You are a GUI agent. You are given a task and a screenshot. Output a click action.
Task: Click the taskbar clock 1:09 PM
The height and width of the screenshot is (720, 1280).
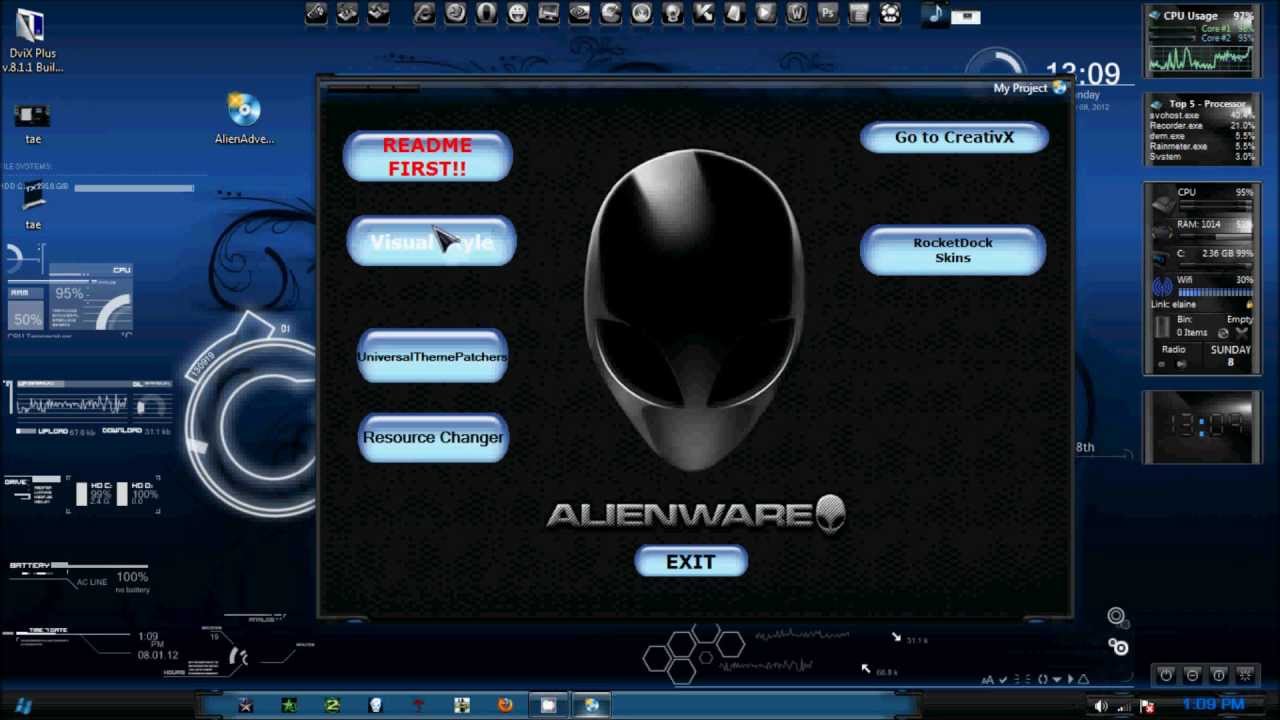(1213, 705)
